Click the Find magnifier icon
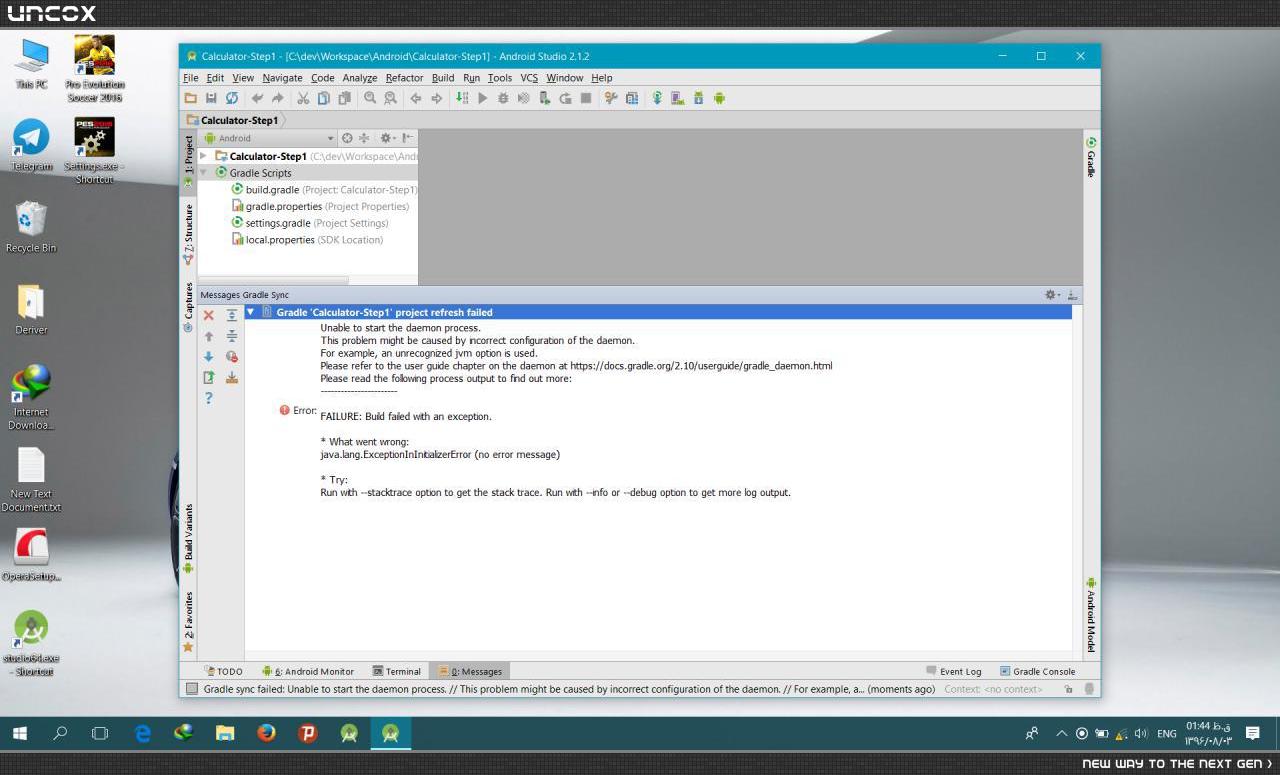1280x775 pixels. coord(370,98)
